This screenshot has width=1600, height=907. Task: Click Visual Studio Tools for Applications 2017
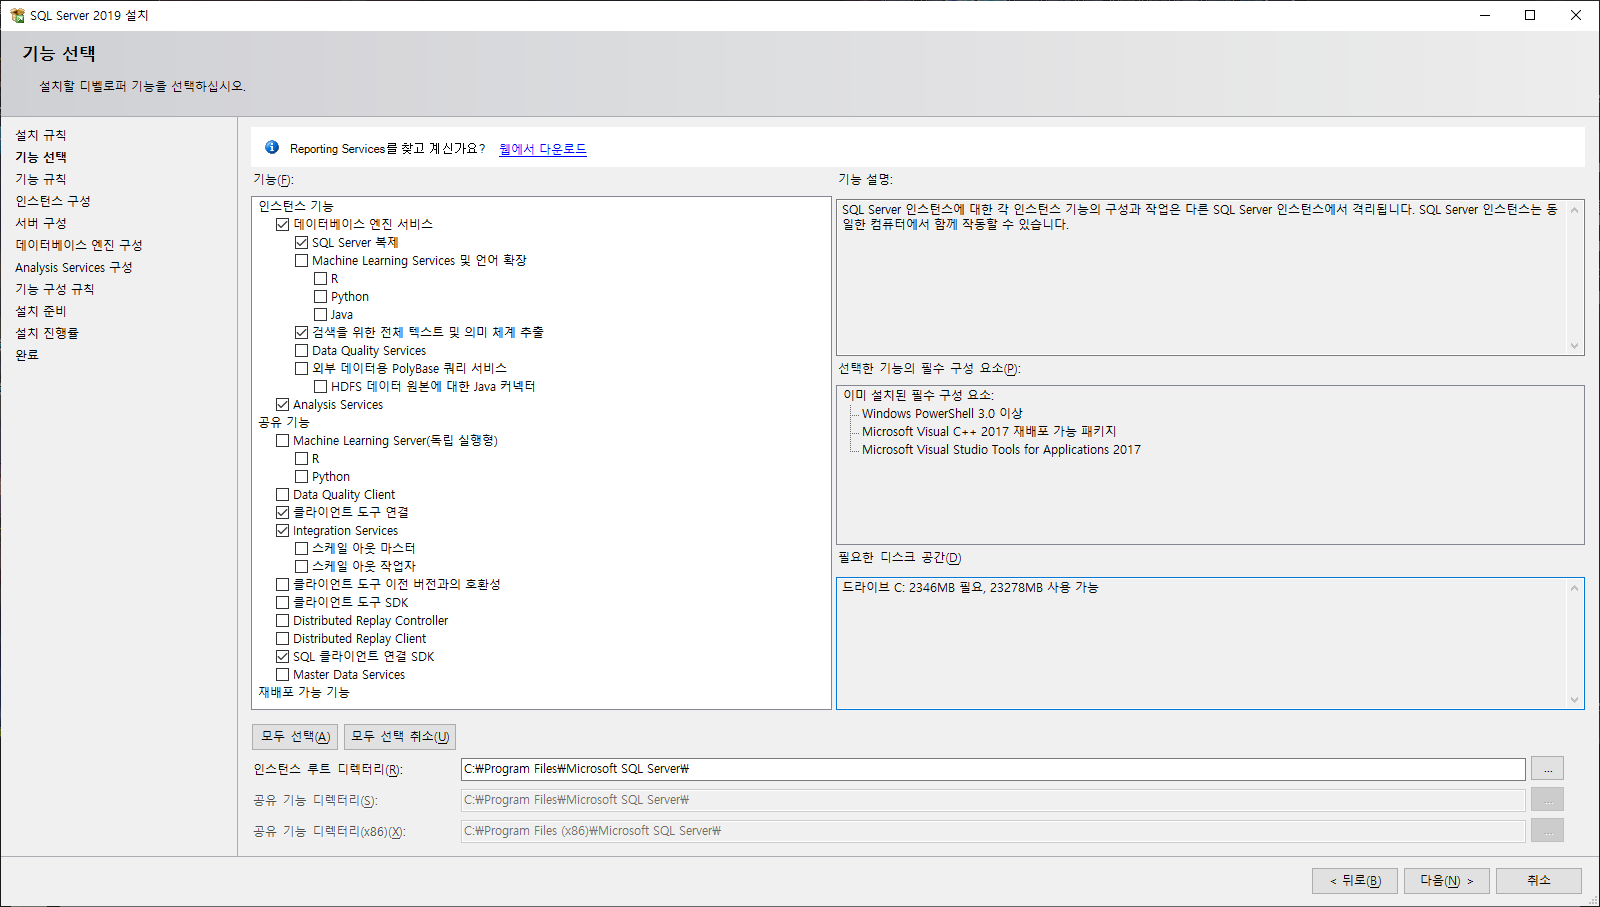pyautogui.click(x=1001, y=450)
